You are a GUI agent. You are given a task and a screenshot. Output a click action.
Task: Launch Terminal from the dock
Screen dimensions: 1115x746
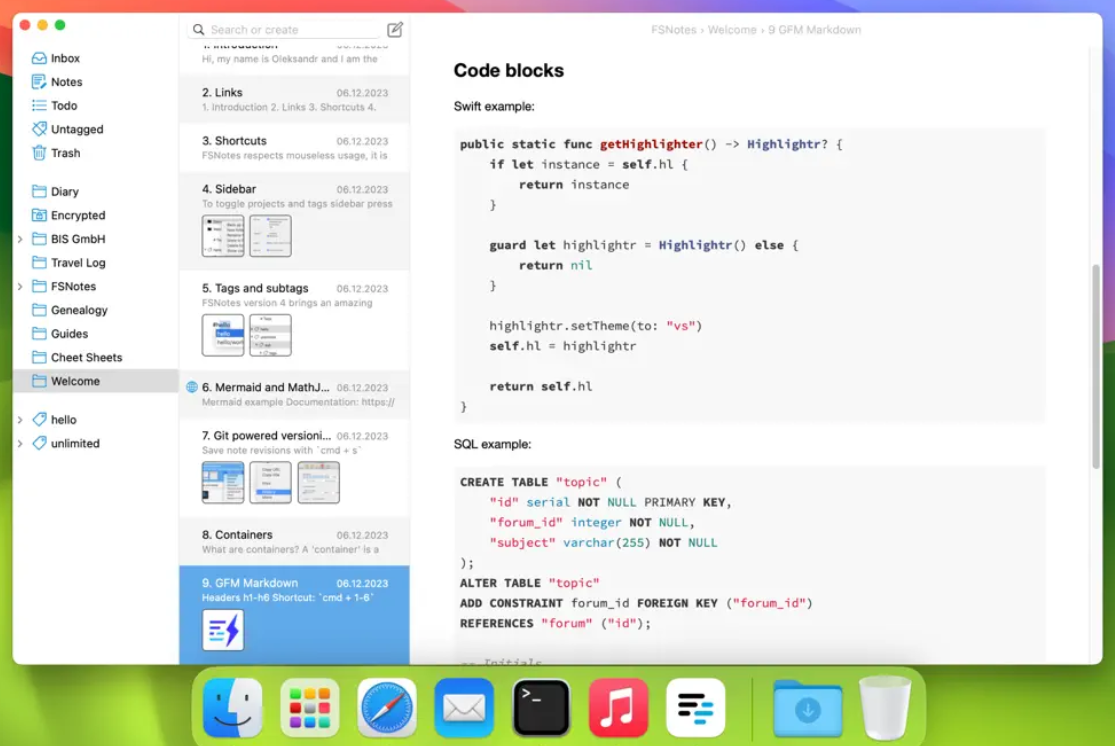coord(541,708)
